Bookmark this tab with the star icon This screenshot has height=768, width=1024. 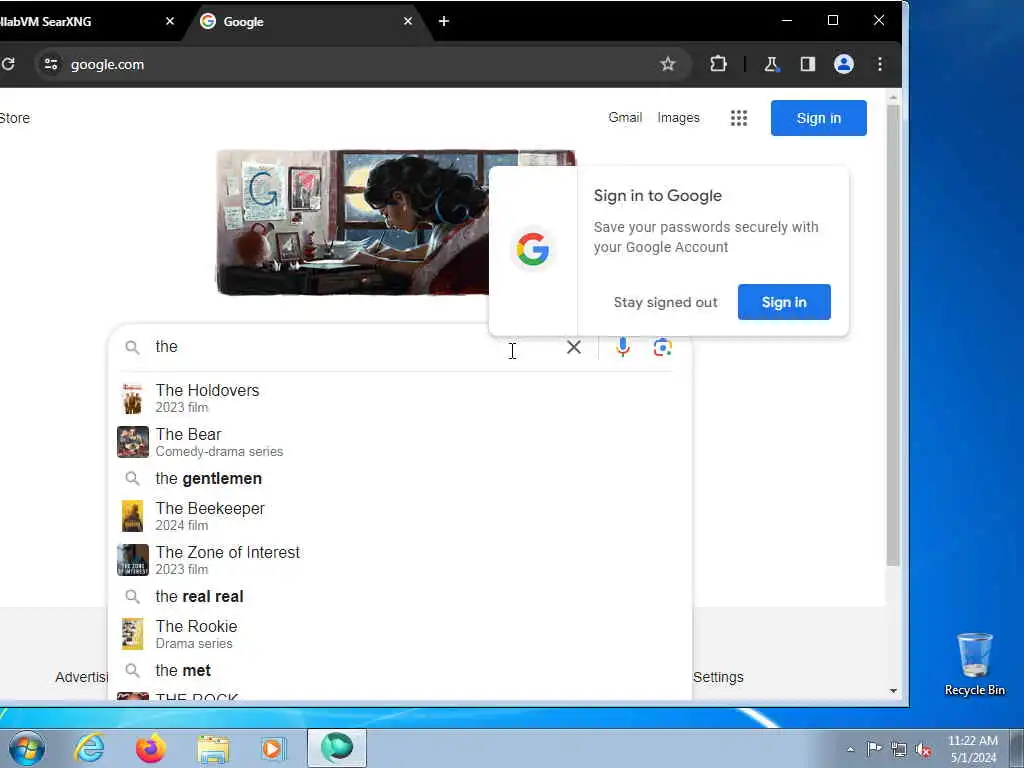pos(667,64)
